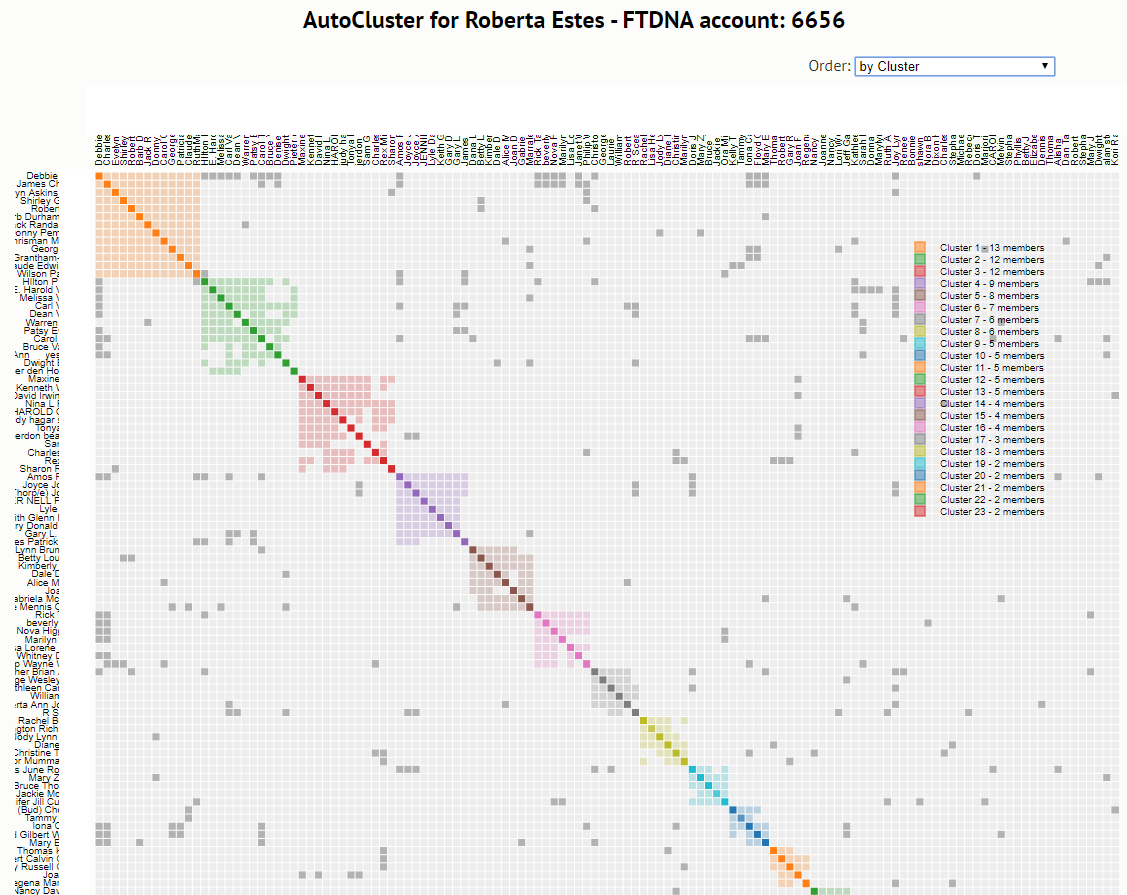The width and height of the screenshot is (1127, 895).
Task: Click the 'Shirley G' row label
Action: (x=40, y=201)
